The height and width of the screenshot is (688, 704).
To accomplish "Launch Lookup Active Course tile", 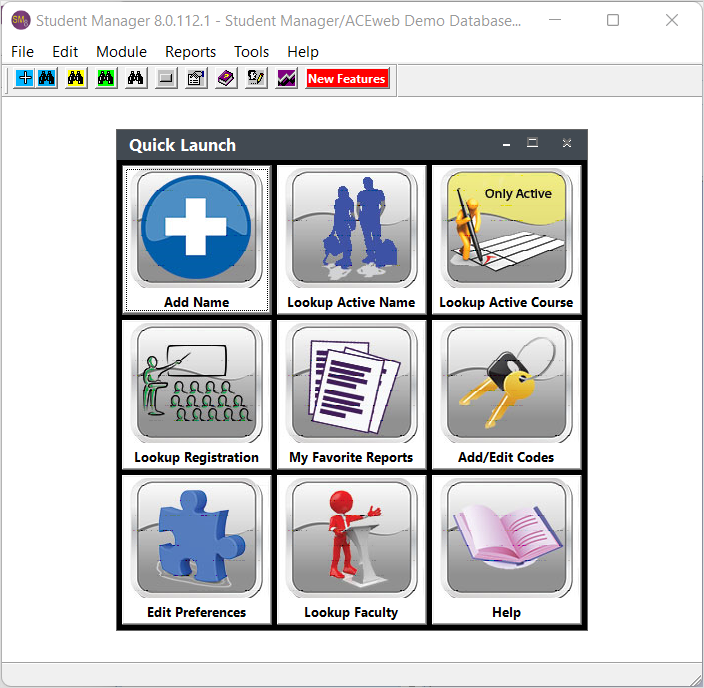I will click(506, 239).
